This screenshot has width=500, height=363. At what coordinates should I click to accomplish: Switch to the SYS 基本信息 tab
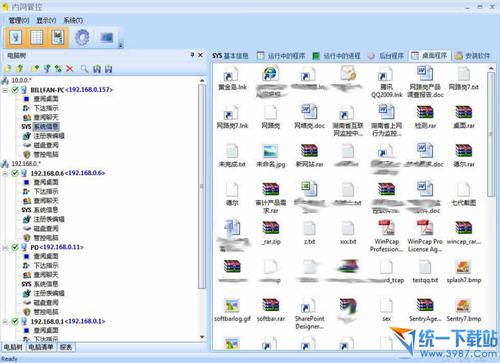(230, 56)
